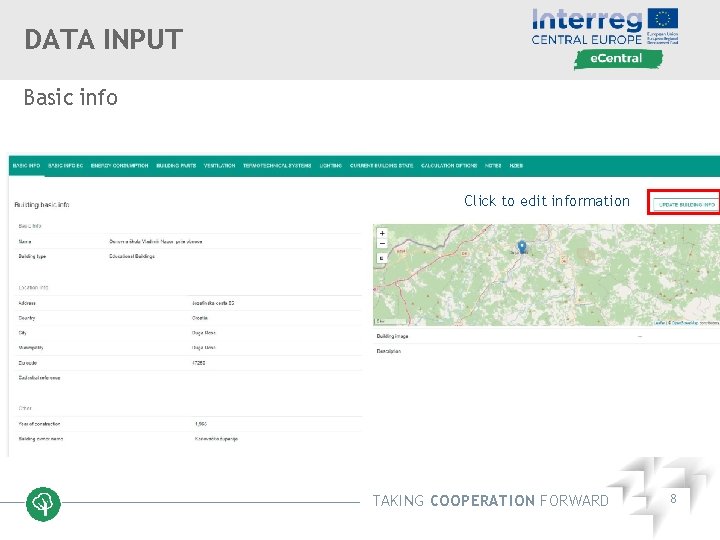The image size is (720, 540).
Task: Click the Update Building Info button
Action: (686, 205)
